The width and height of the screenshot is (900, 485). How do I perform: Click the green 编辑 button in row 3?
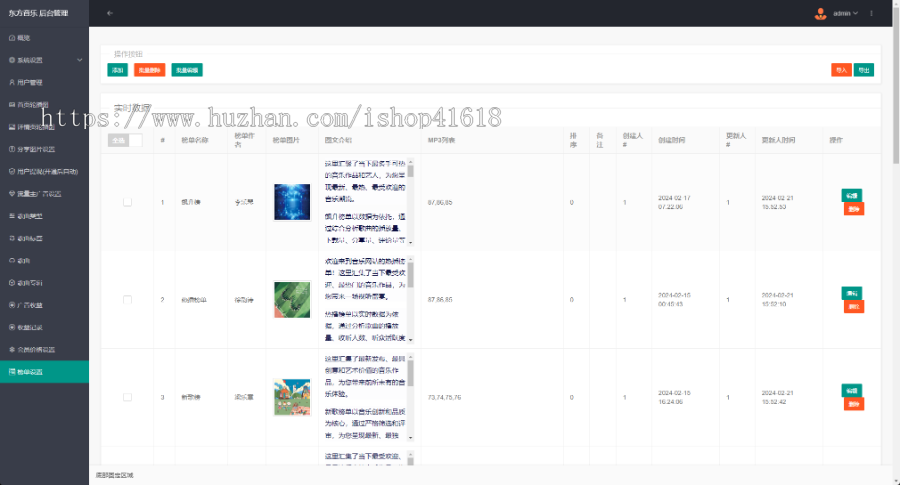[852, 391]
